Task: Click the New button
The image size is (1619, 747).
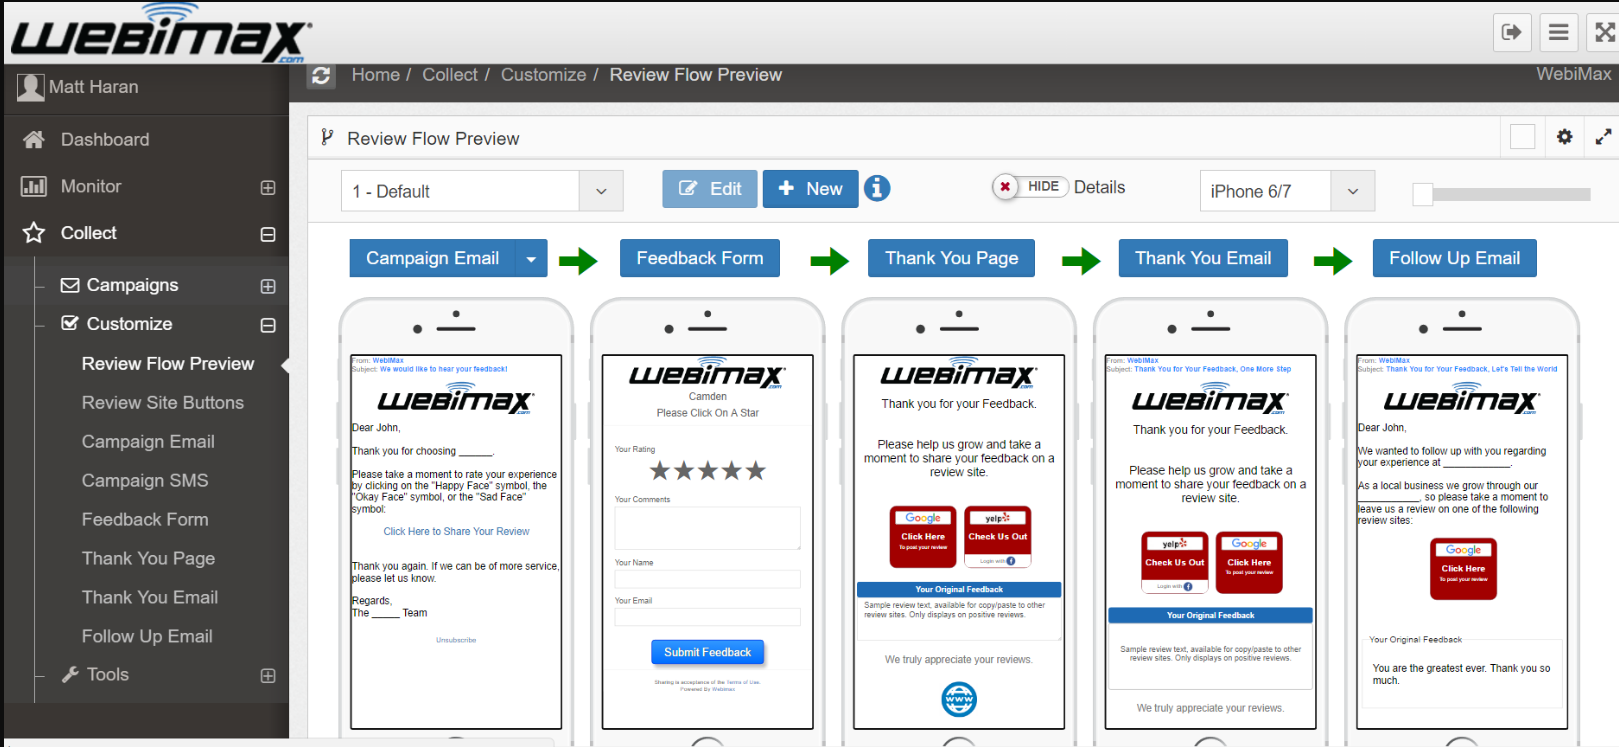Action: [x=810, y=189]
